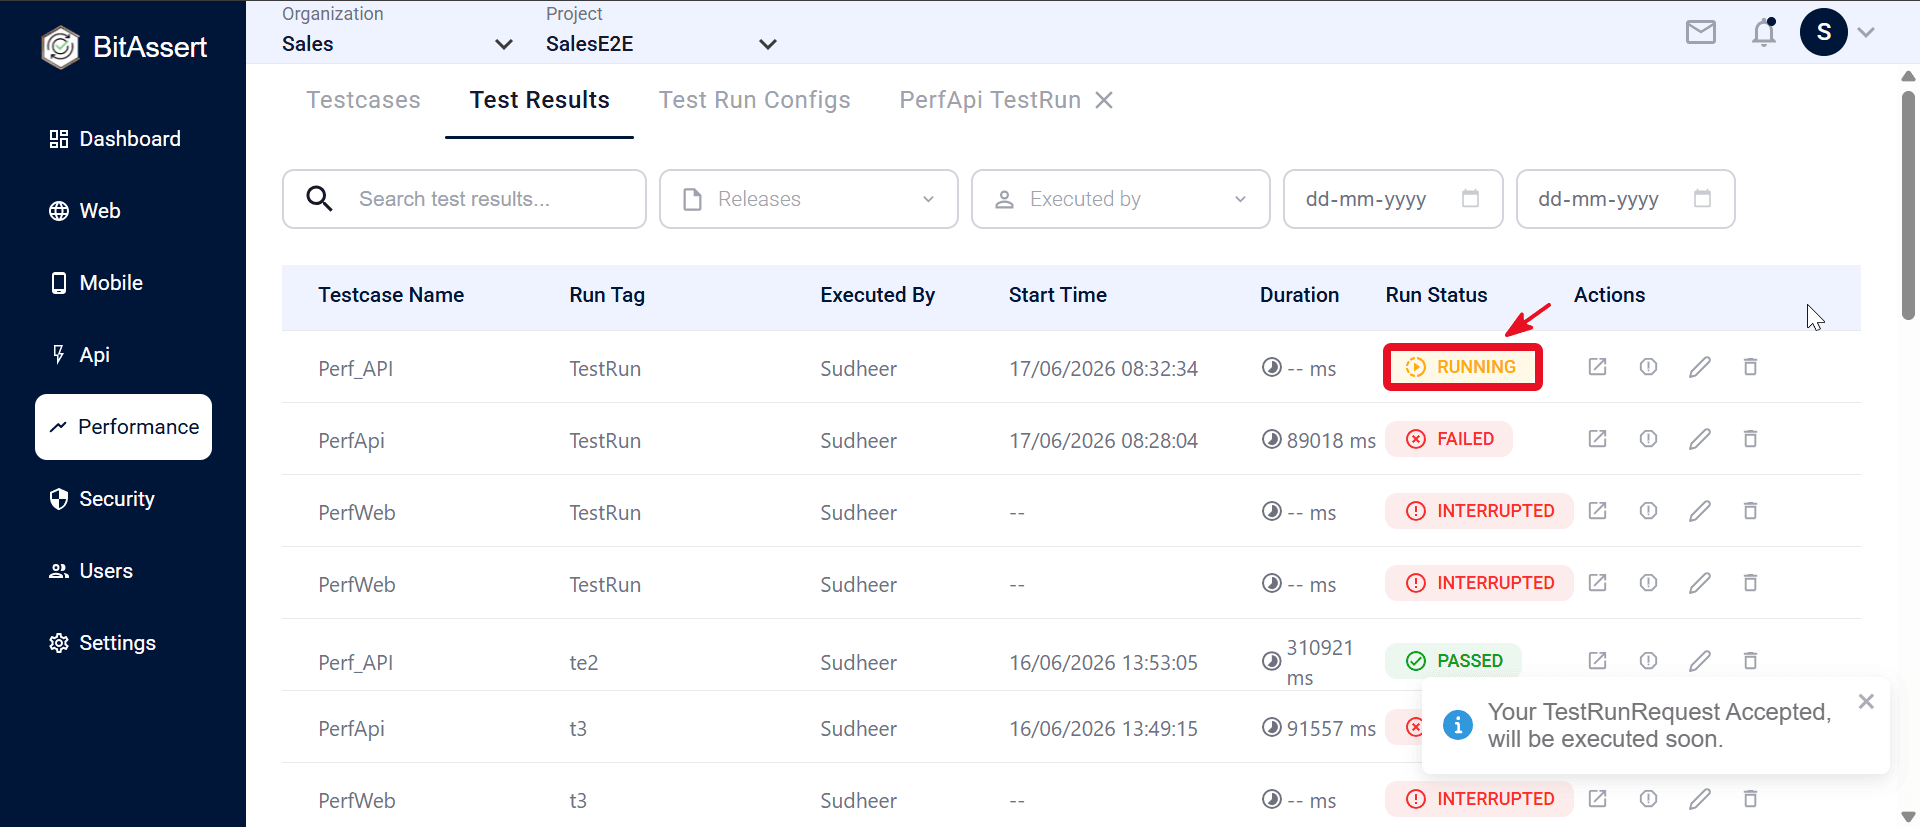
Task: Delete the running Perf_API test result
Action: coord(1750,367)
